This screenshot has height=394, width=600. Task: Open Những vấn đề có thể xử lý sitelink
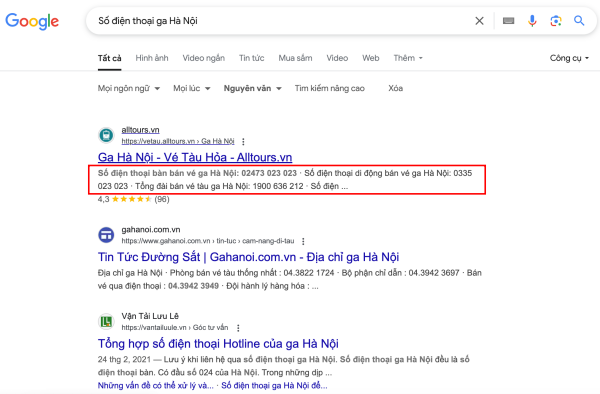(155, 386)
